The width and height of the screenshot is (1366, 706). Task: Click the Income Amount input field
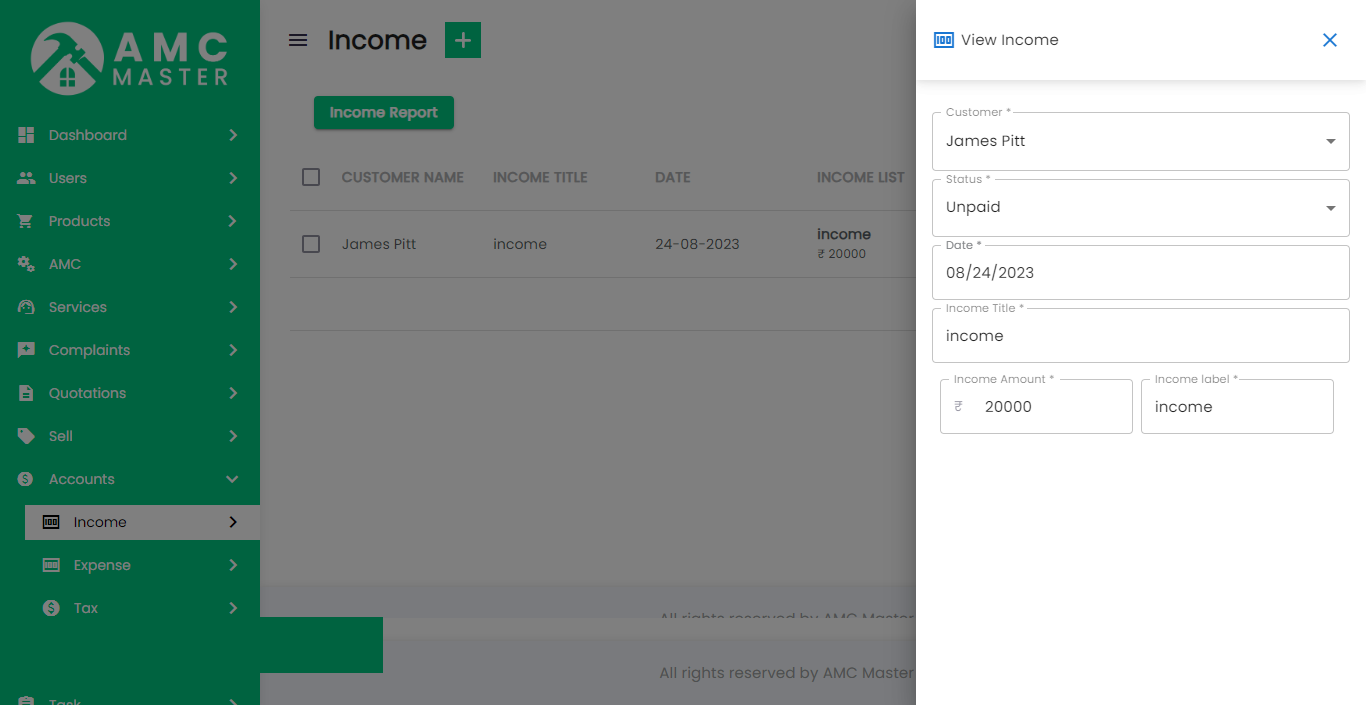click(x=1050, y=407)
